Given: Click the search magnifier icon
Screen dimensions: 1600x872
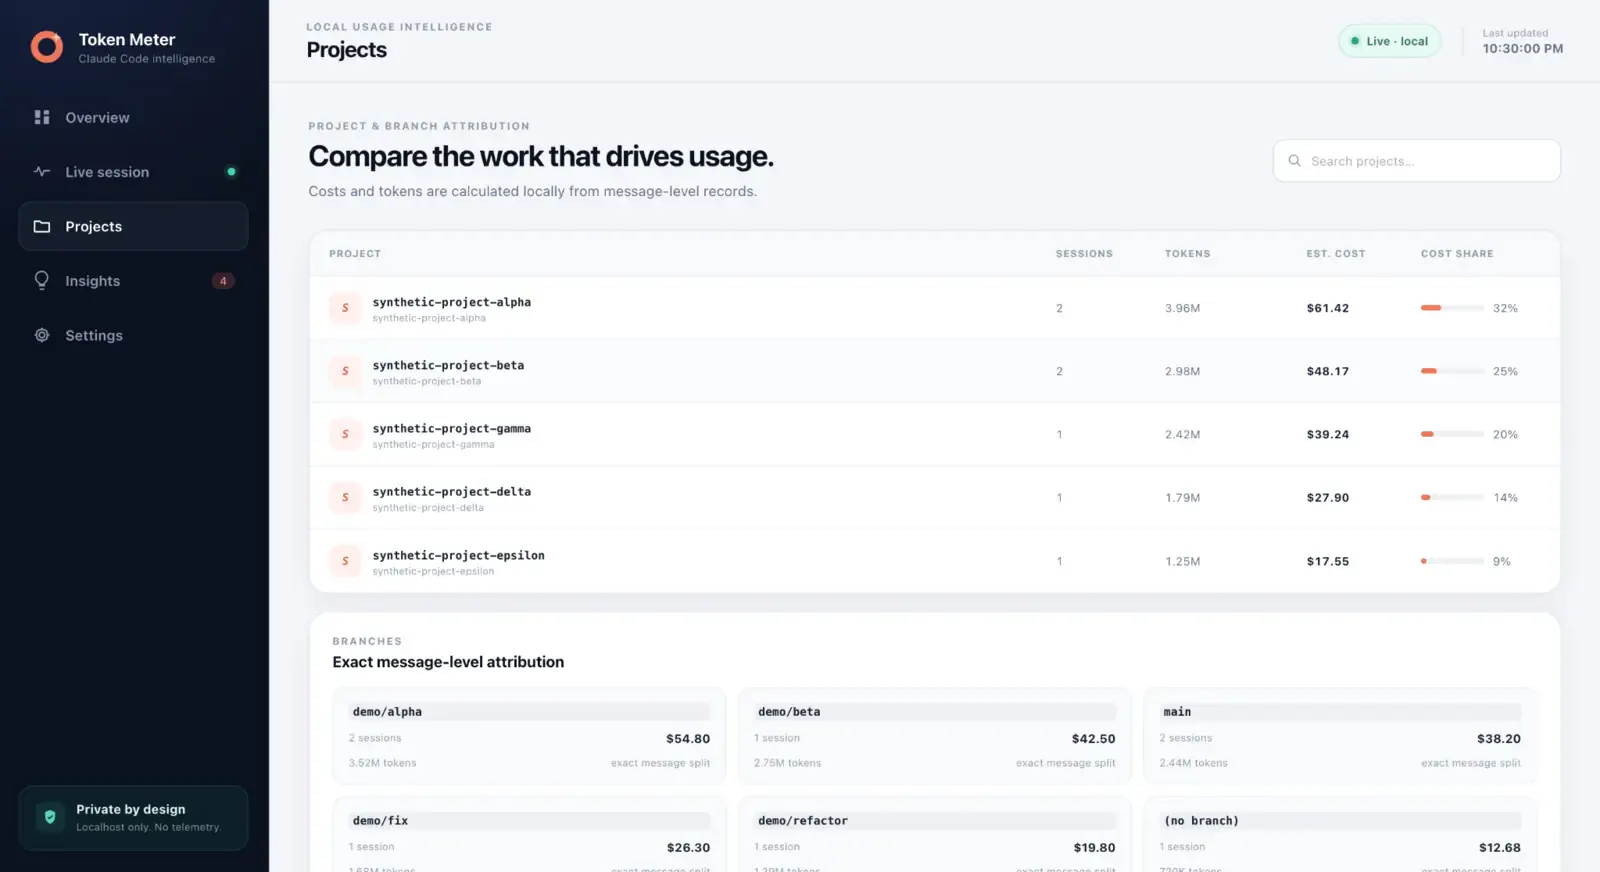Looking at the screenshot, I should tap(1294, 160).
